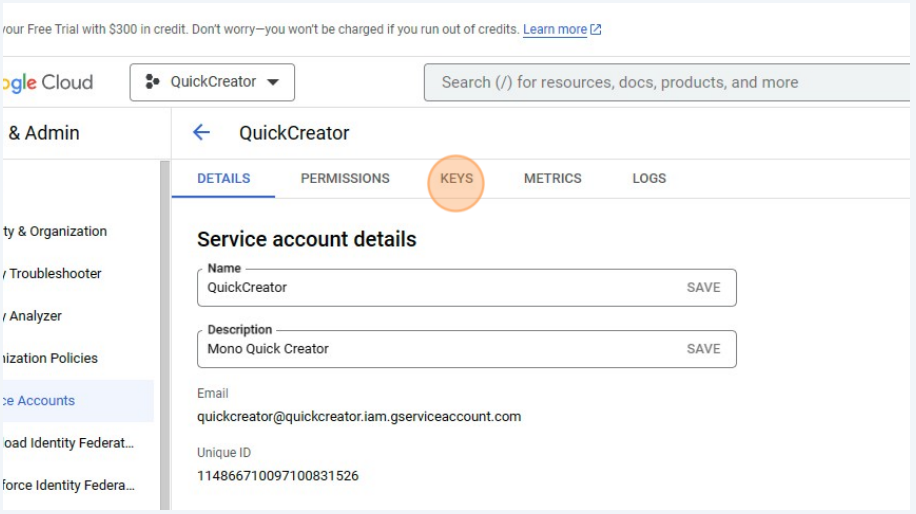Select Service Accounts in sidebar
The height and width of the screenshot is (514, 916).
click(x=78, y=401)
